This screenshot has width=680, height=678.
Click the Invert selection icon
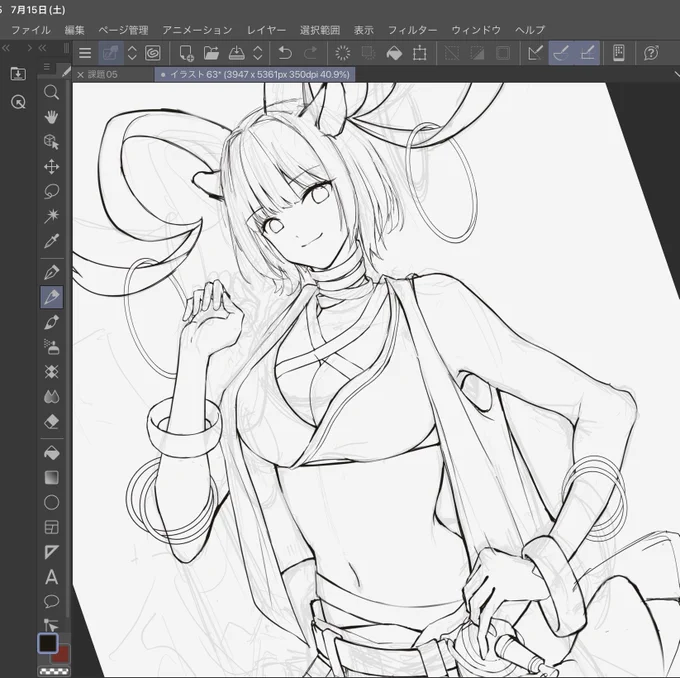click(477, 53)
